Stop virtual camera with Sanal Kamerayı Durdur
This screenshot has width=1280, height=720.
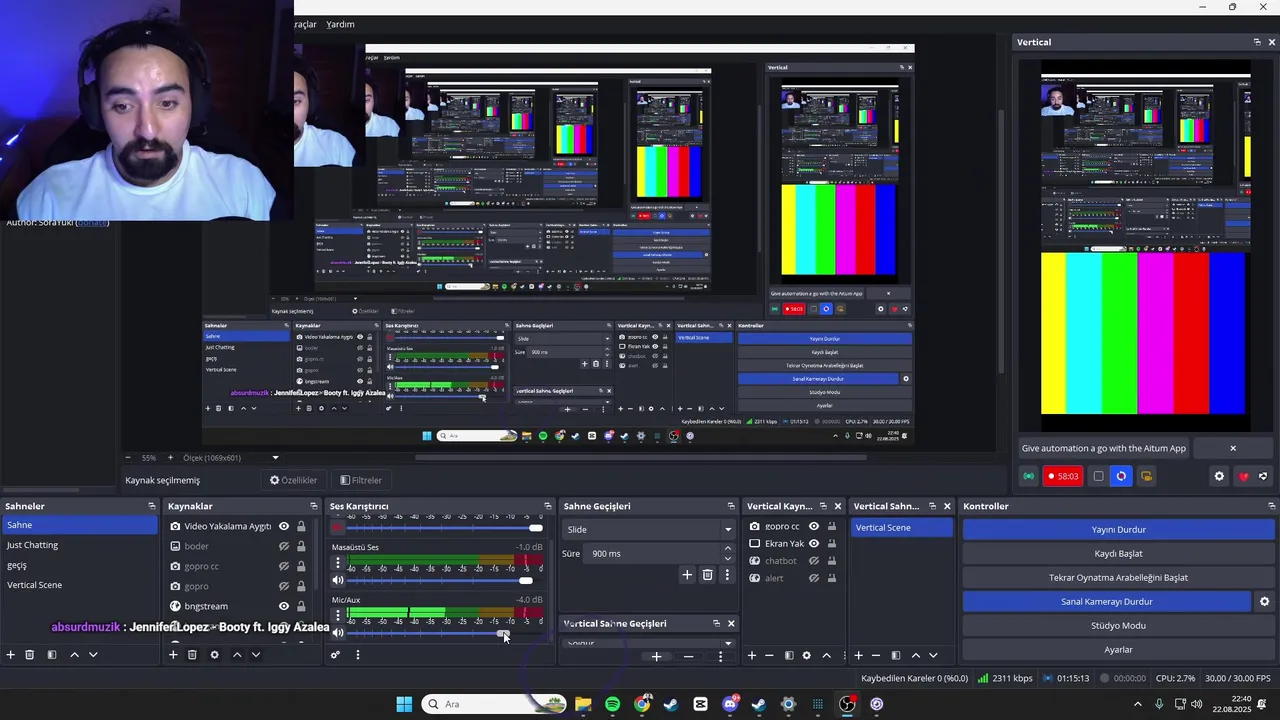(1106, 602)
